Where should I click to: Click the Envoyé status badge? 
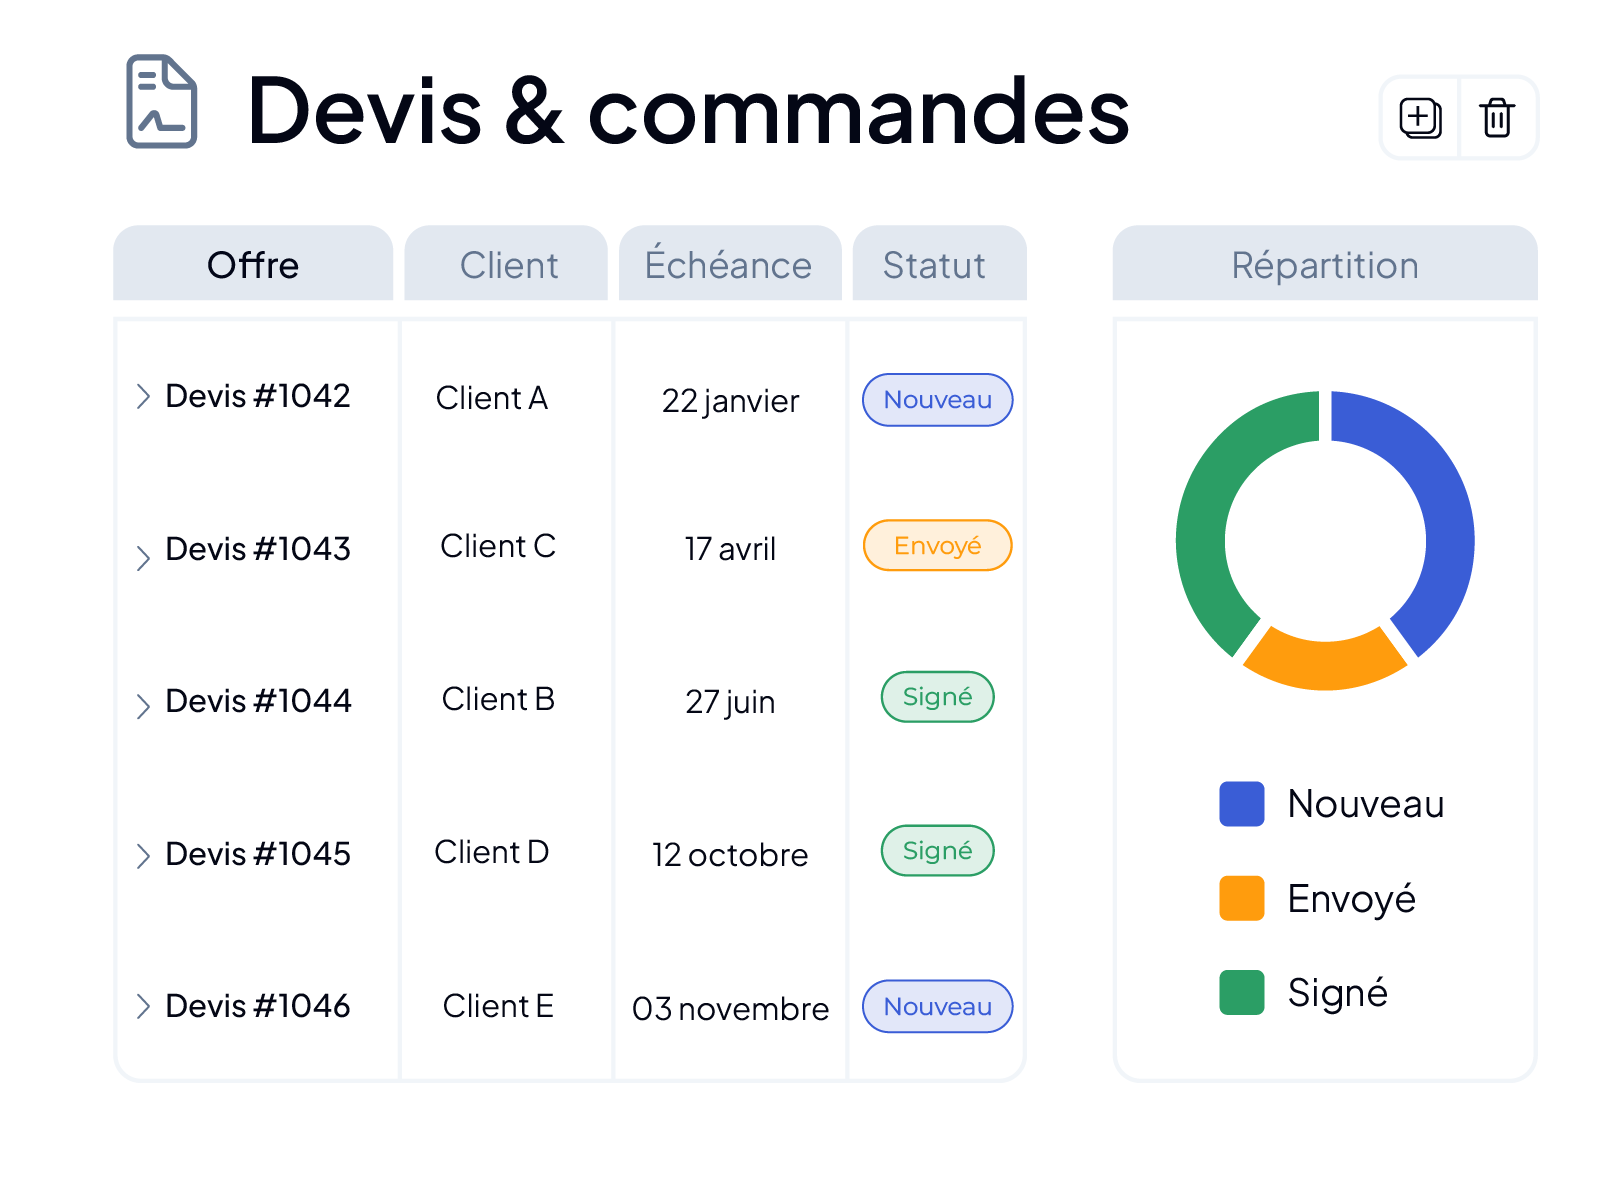click(x=938, y=546)
